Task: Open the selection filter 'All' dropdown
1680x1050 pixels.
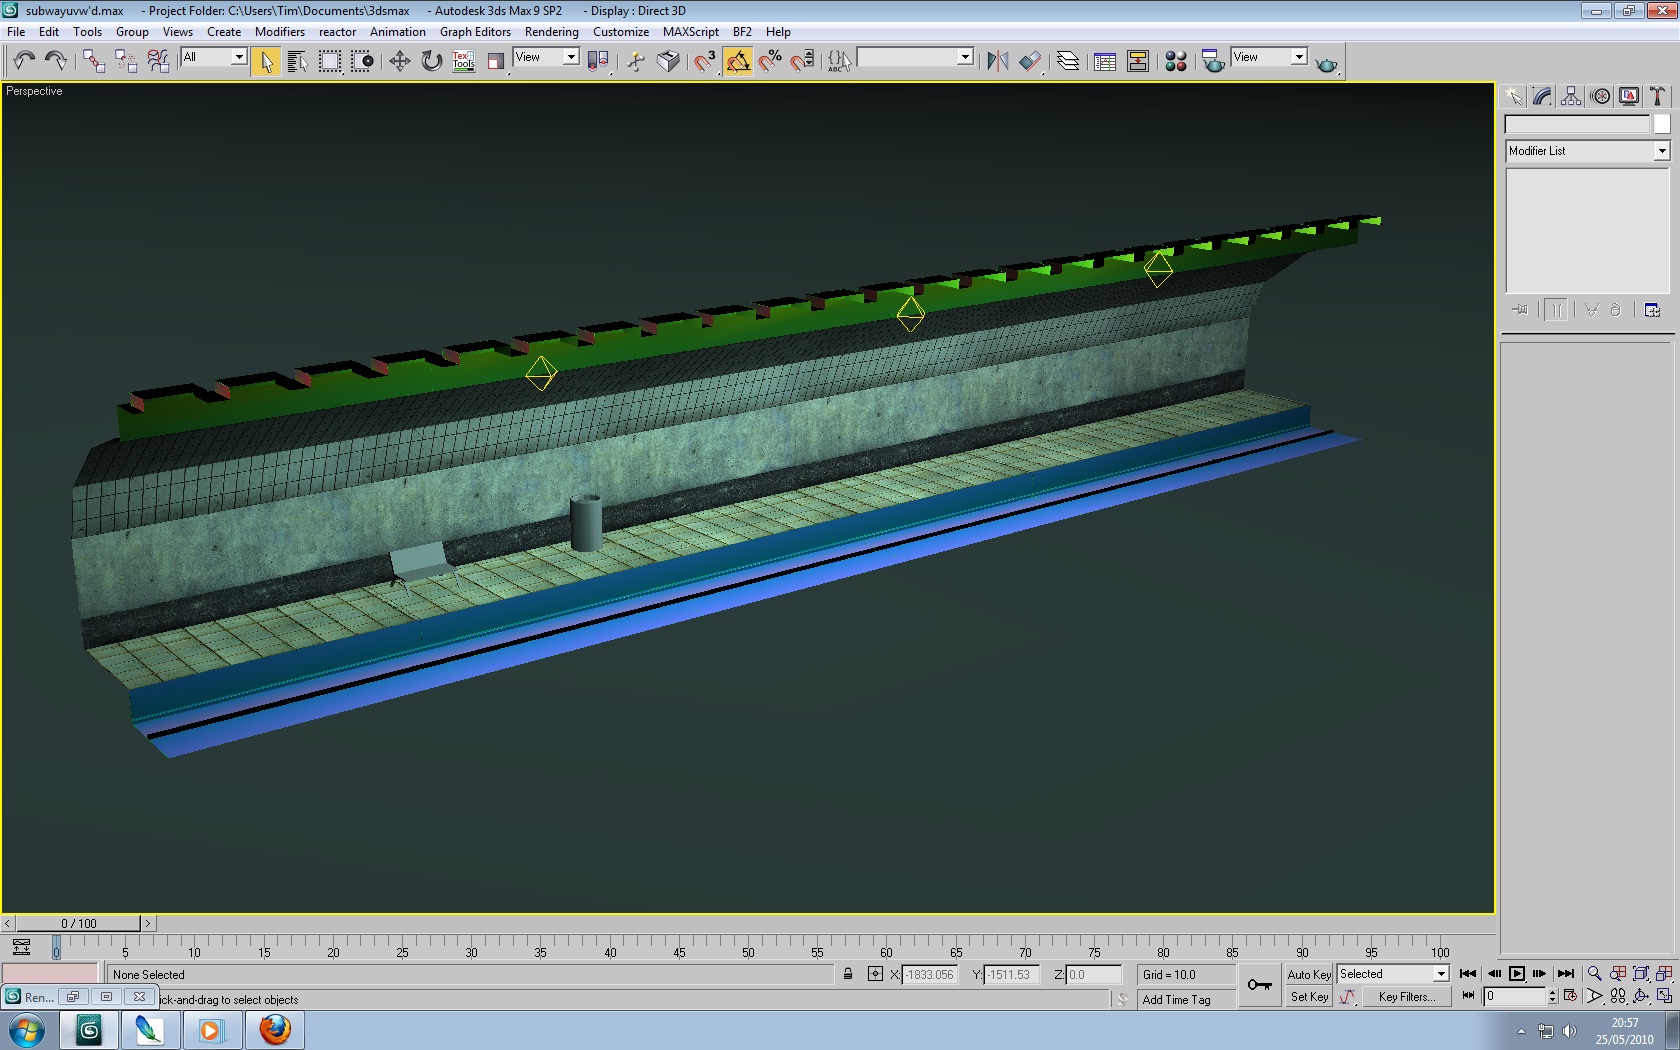Action: (x=239, y=57)
